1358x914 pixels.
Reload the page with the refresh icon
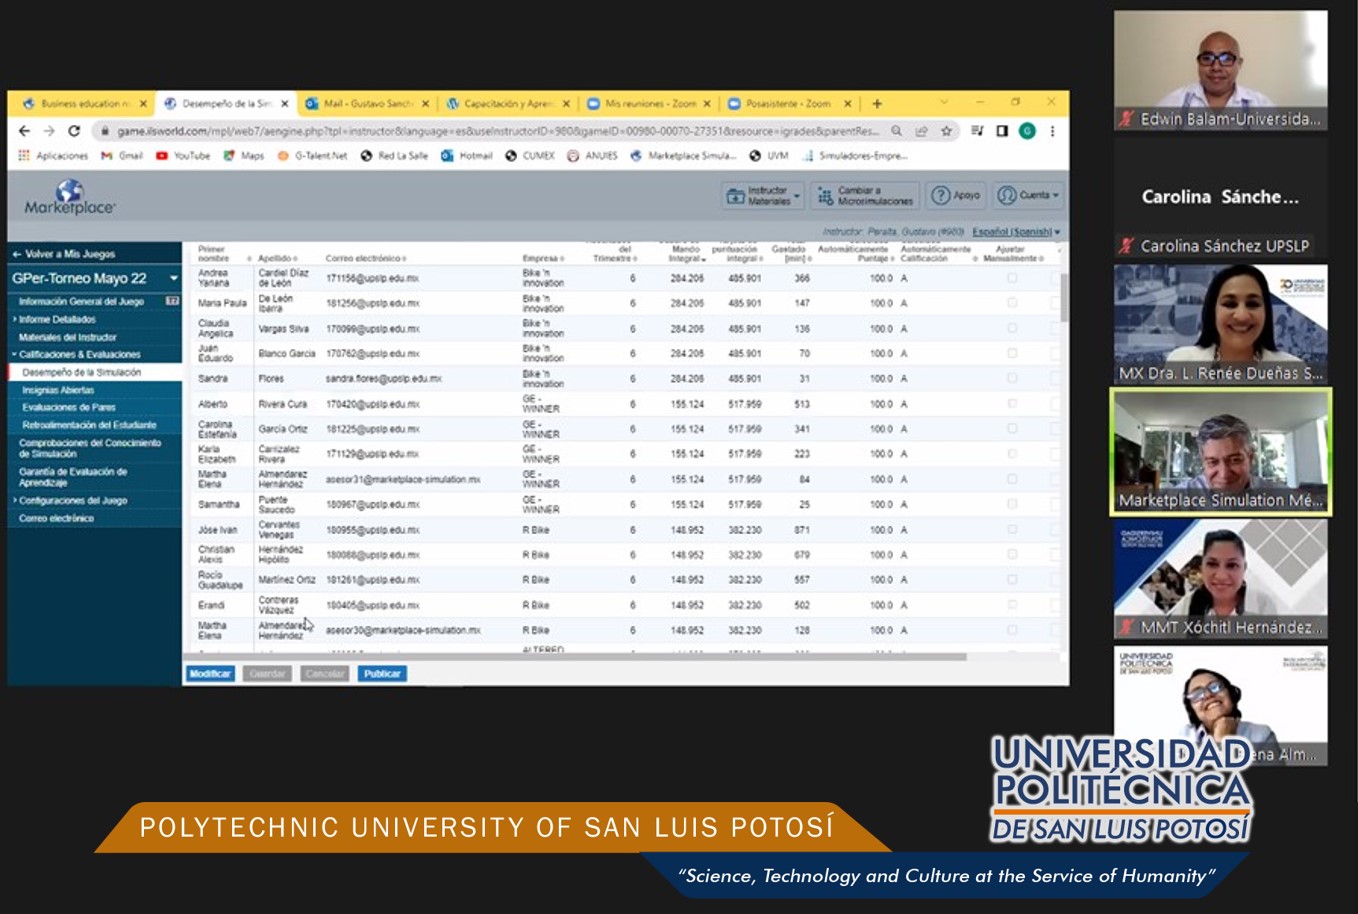(x=74, y=131)
